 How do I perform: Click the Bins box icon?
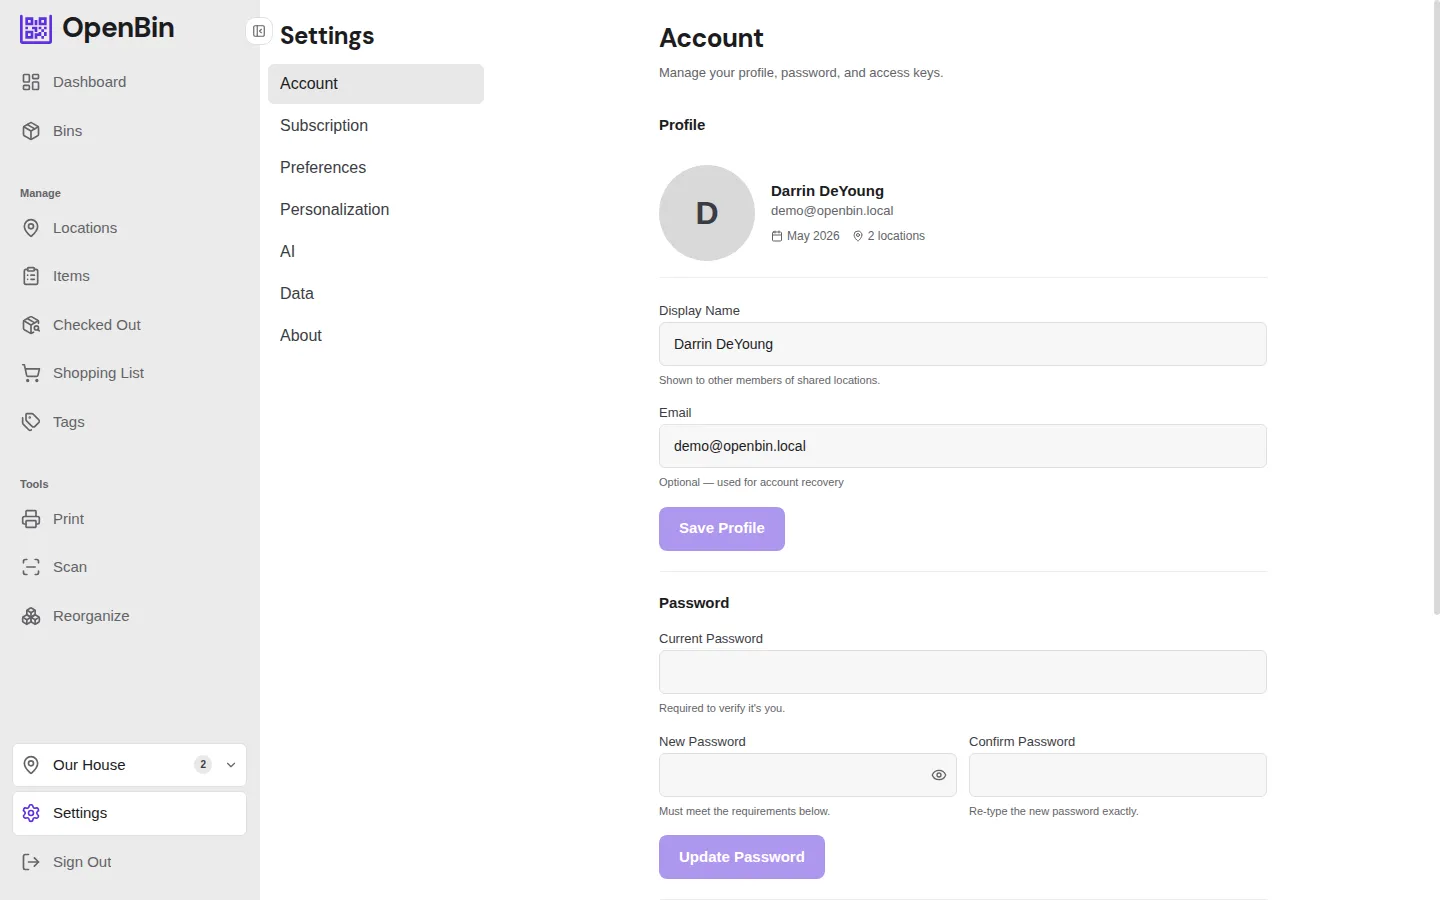point(31,131)
